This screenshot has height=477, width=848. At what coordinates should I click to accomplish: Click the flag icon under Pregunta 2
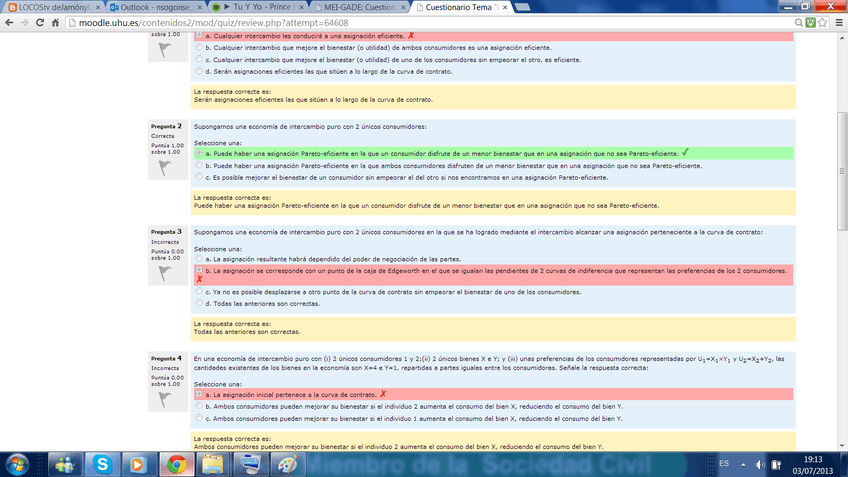click(159, 168)
